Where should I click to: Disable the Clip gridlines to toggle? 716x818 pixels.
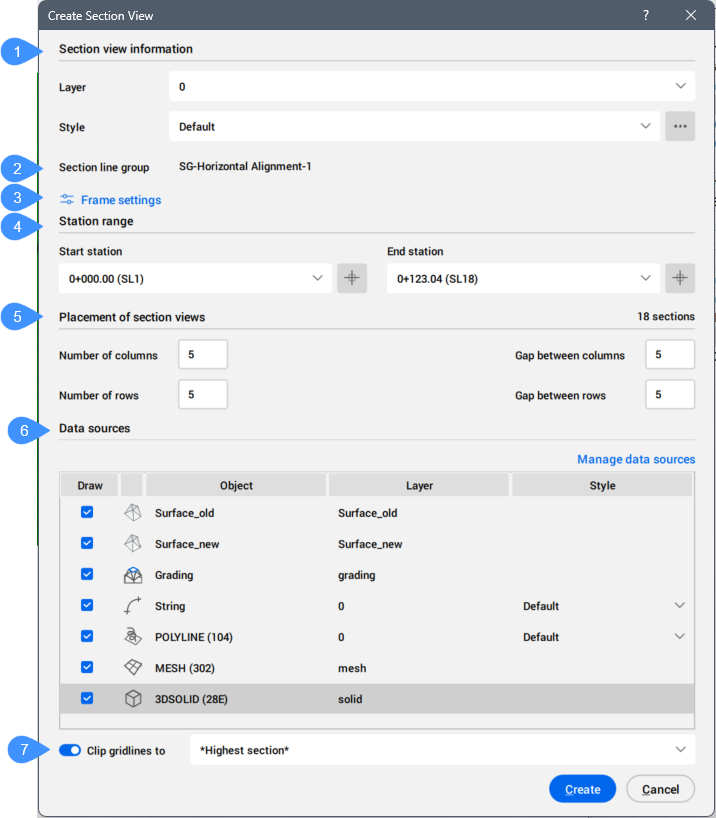(x=70, y=750)
